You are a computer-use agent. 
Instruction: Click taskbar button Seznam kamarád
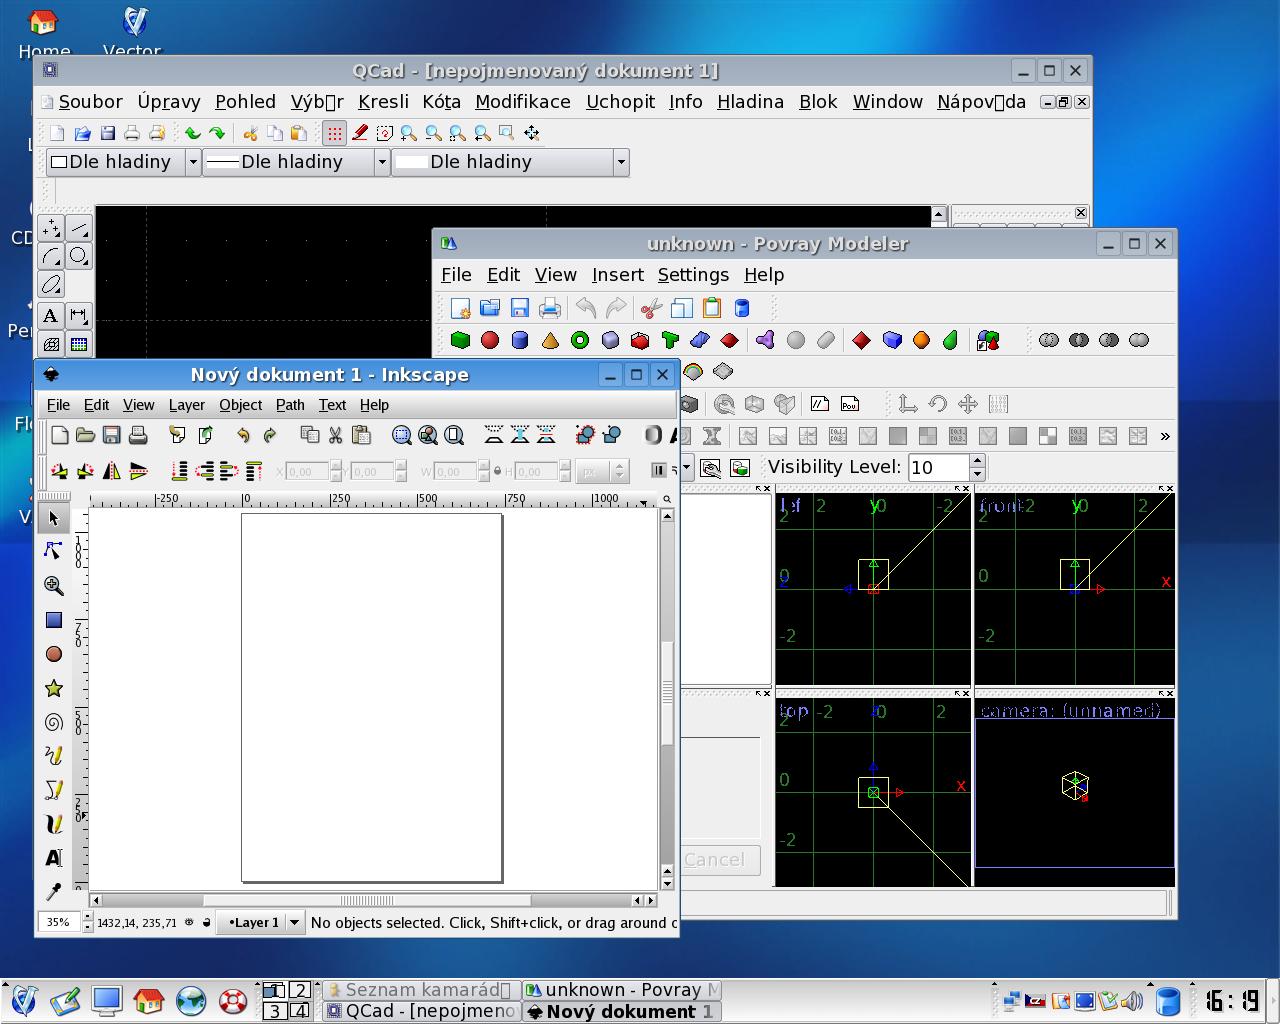420,990
